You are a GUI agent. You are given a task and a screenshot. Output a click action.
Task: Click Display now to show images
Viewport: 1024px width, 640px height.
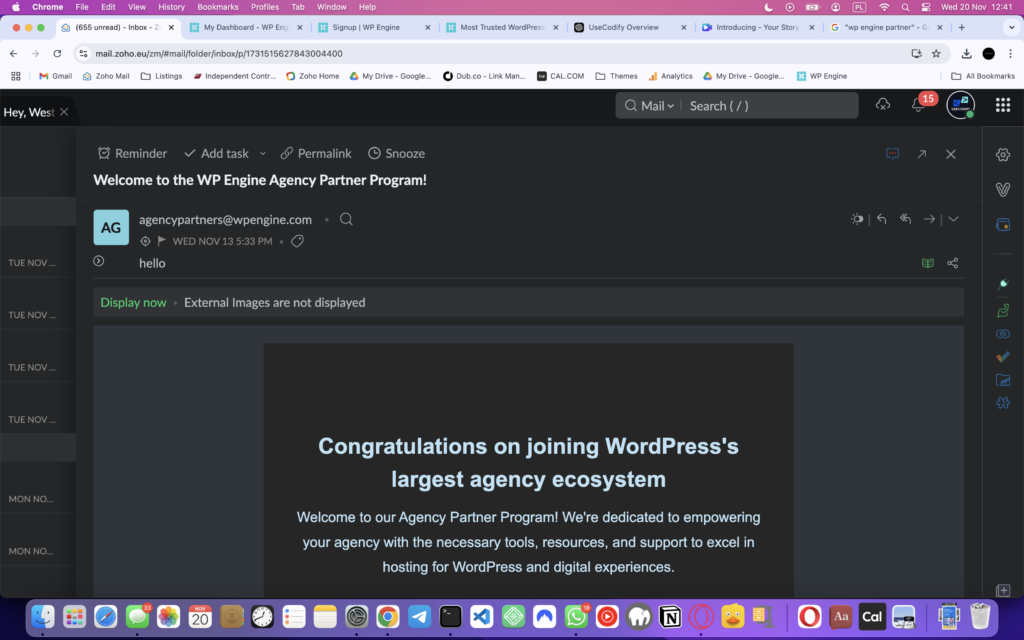tap(133, 302)
